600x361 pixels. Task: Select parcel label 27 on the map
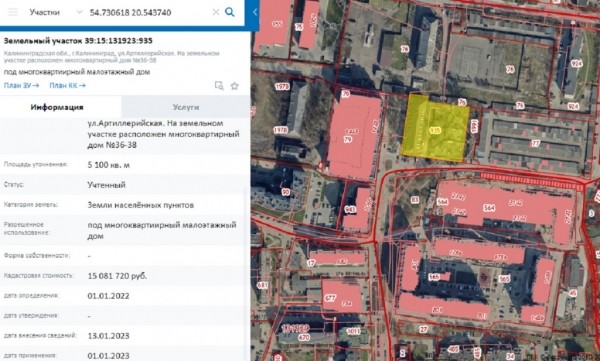pyautogui.click(x=423, y=329)
